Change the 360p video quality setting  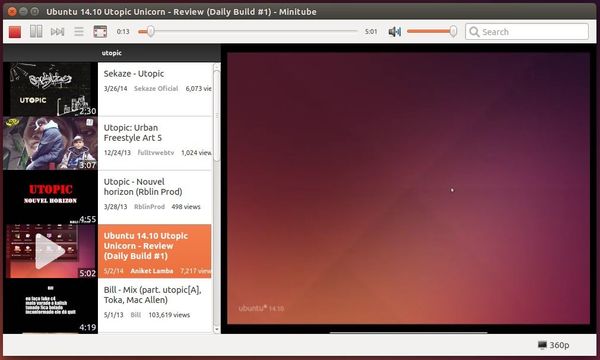click(559, 345)
